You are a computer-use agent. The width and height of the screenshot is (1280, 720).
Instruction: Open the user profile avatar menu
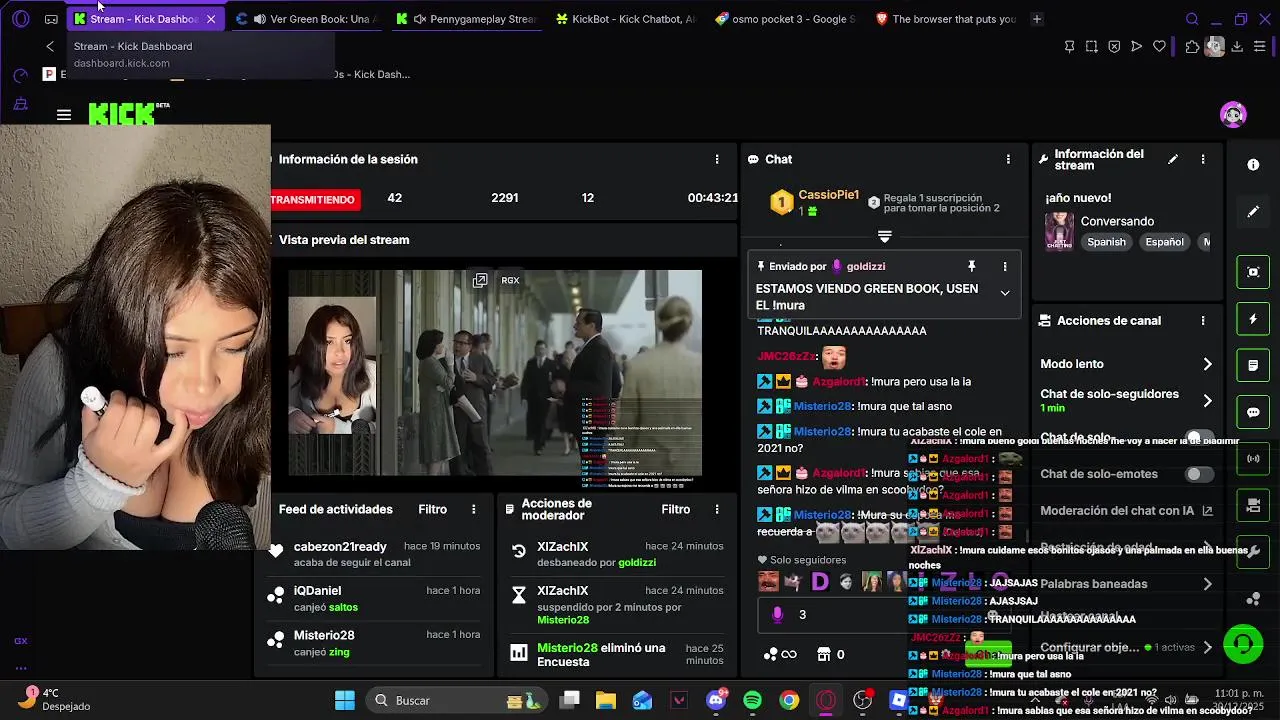pyautogui.click(x=1233, y=114)
